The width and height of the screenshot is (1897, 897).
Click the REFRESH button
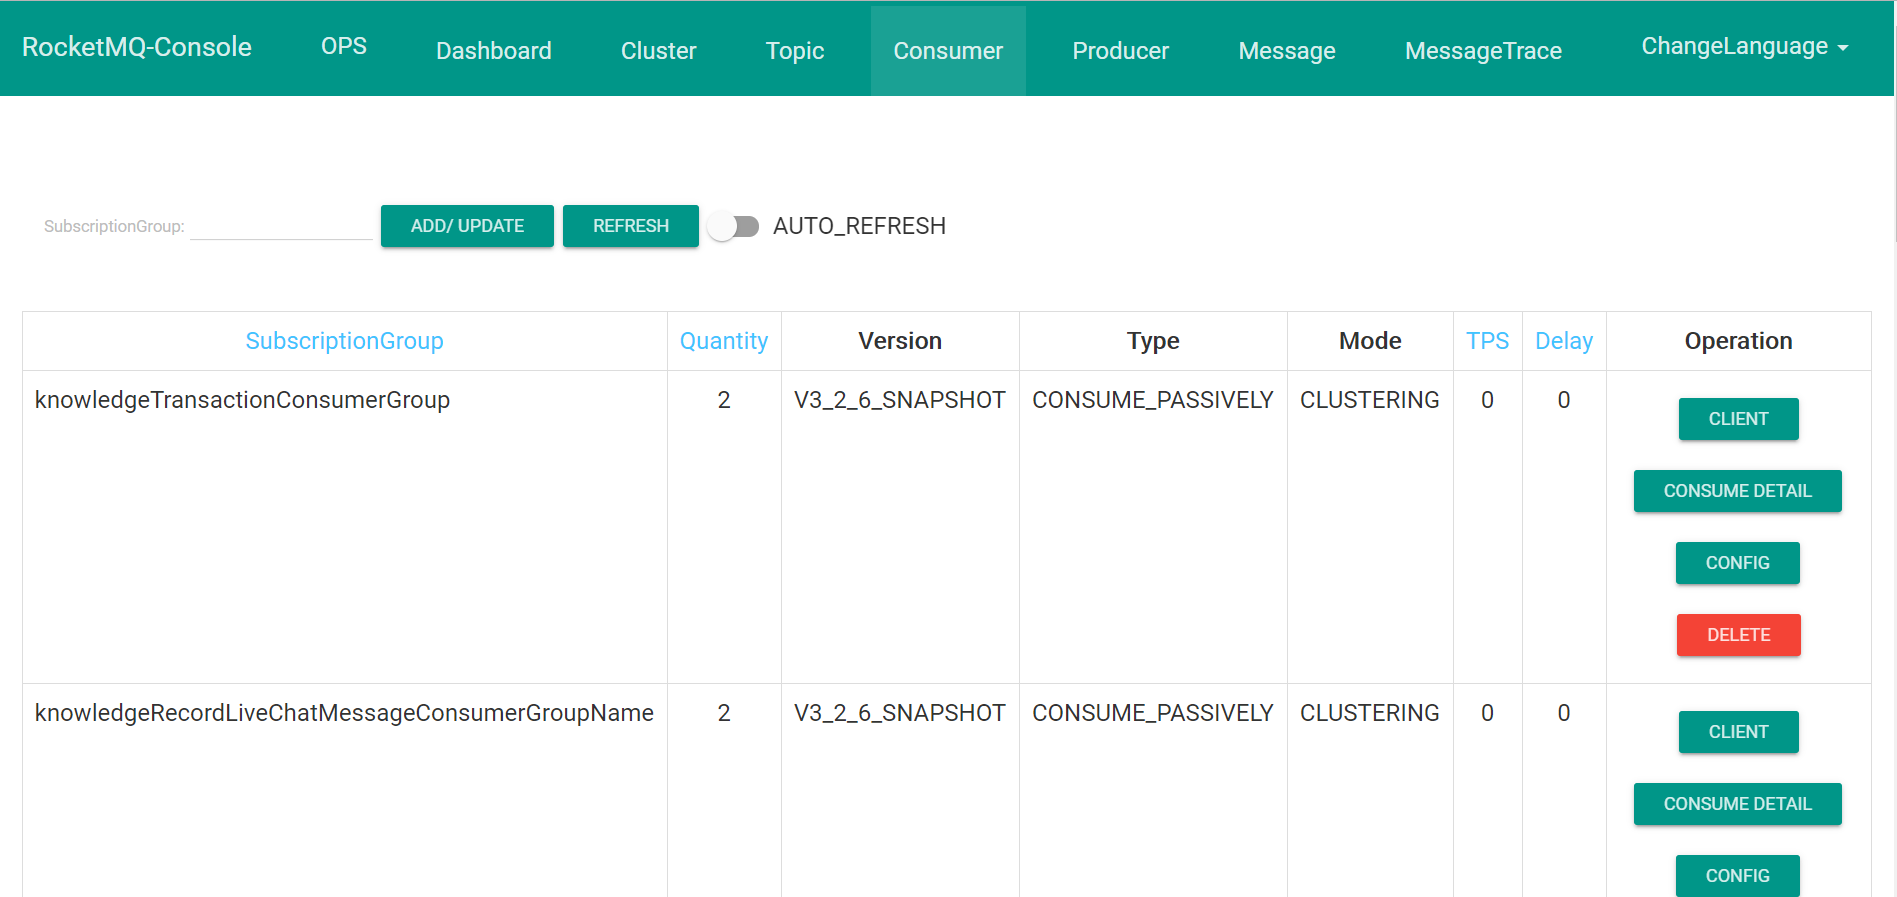631,226
